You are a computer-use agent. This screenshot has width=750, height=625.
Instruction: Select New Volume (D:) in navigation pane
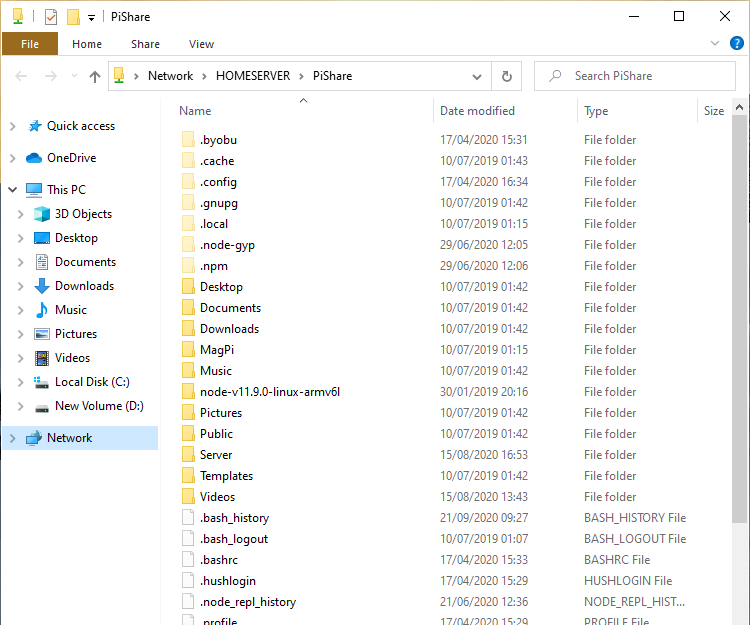coord(99,406)
